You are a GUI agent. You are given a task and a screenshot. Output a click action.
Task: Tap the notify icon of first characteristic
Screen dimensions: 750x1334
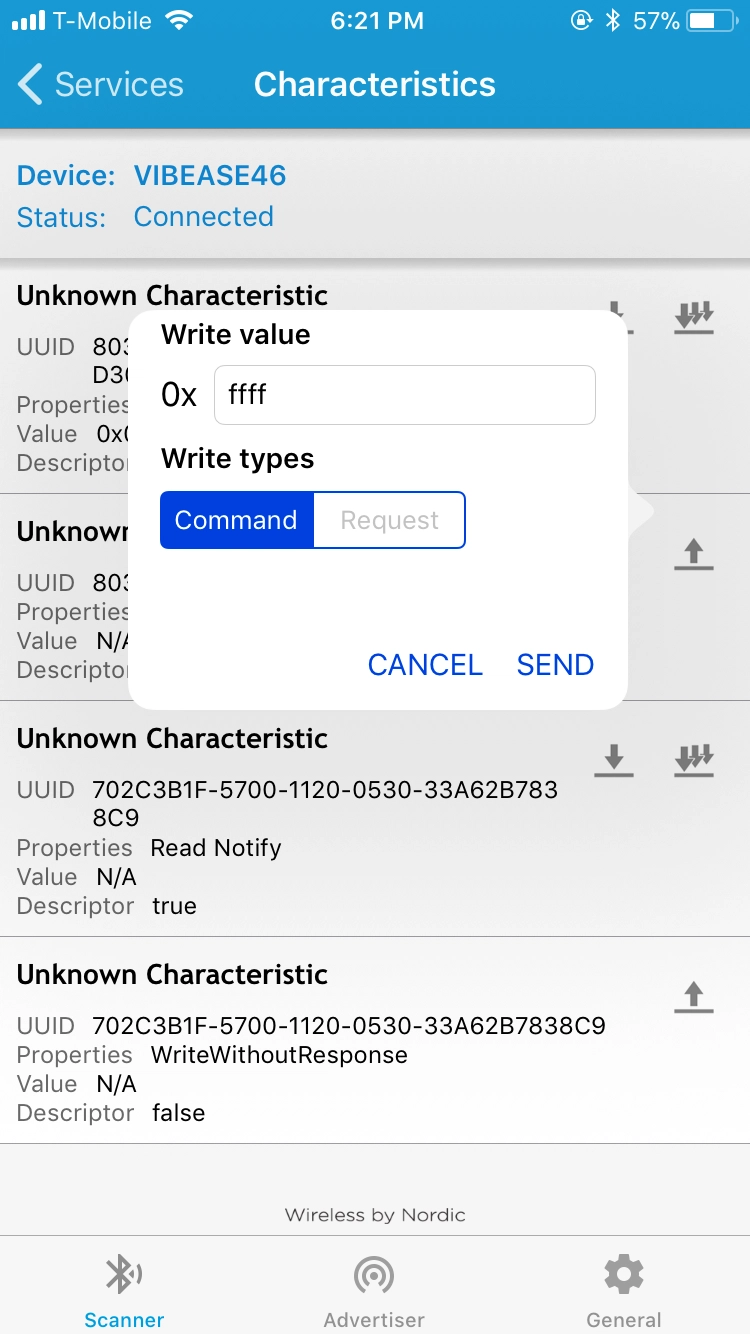[694, 317]
